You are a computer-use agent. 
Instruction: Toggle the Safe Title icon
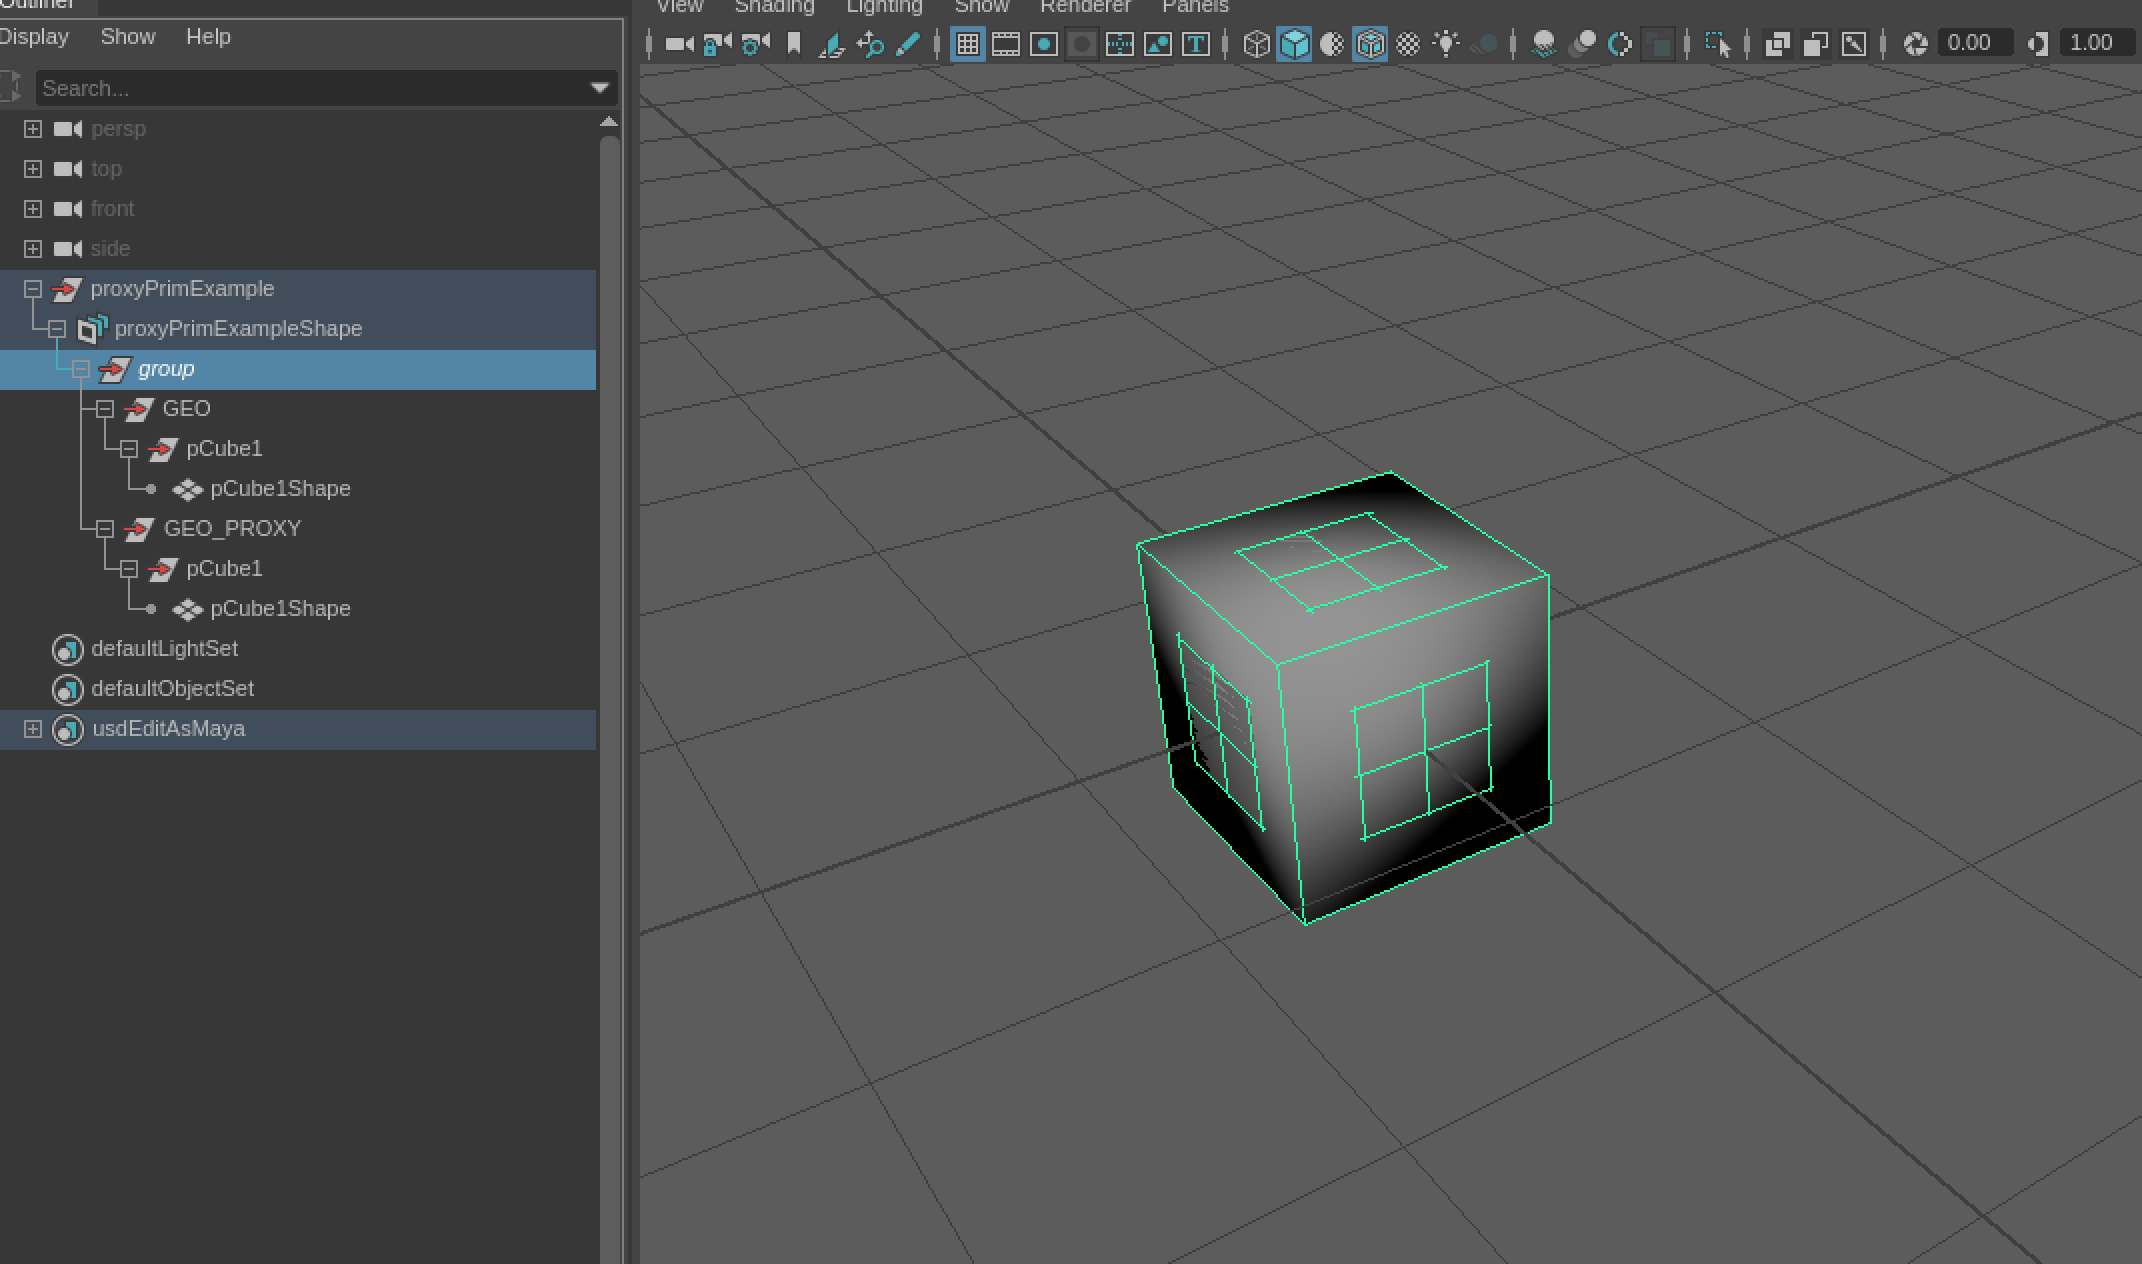[x=1196, y=44]
